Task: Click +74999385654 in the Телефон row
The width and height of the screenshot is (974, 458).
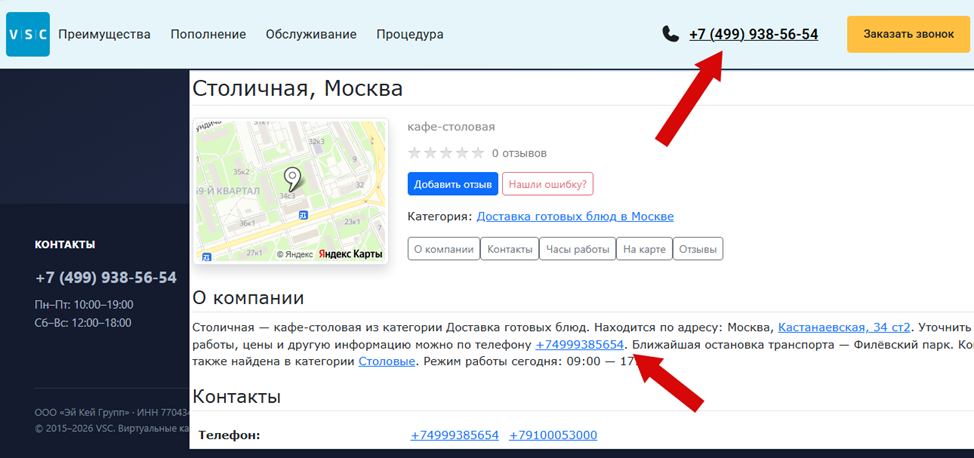Action: 454,435
